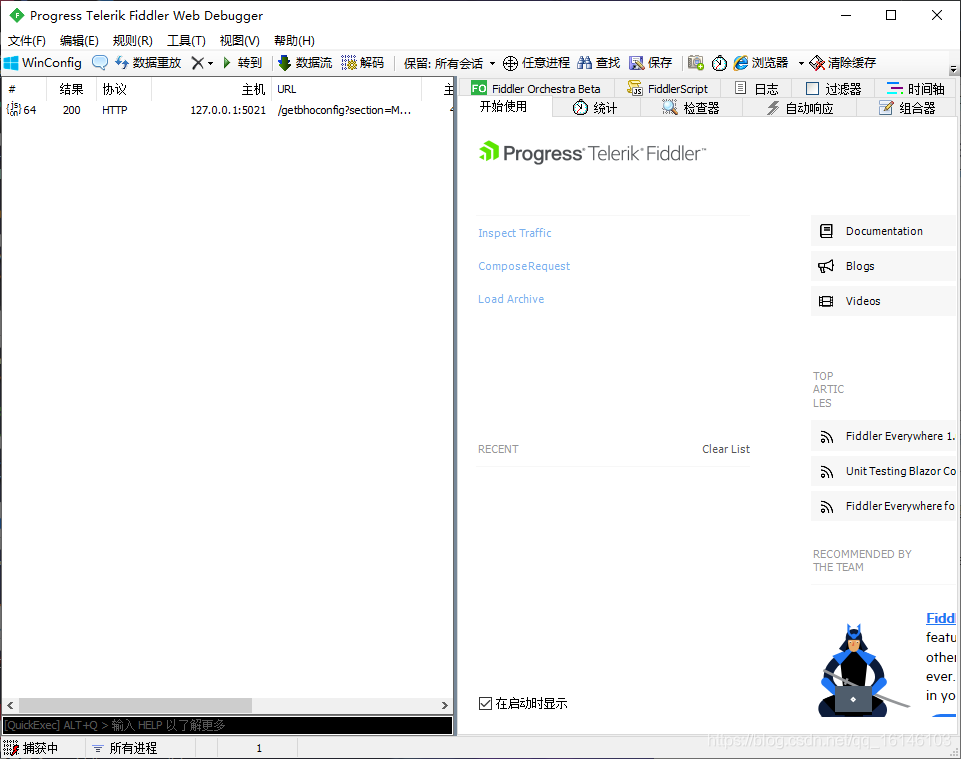
Task: Open the Fiddler Everywhere 1. article
Action: click(x=883, y=436)
